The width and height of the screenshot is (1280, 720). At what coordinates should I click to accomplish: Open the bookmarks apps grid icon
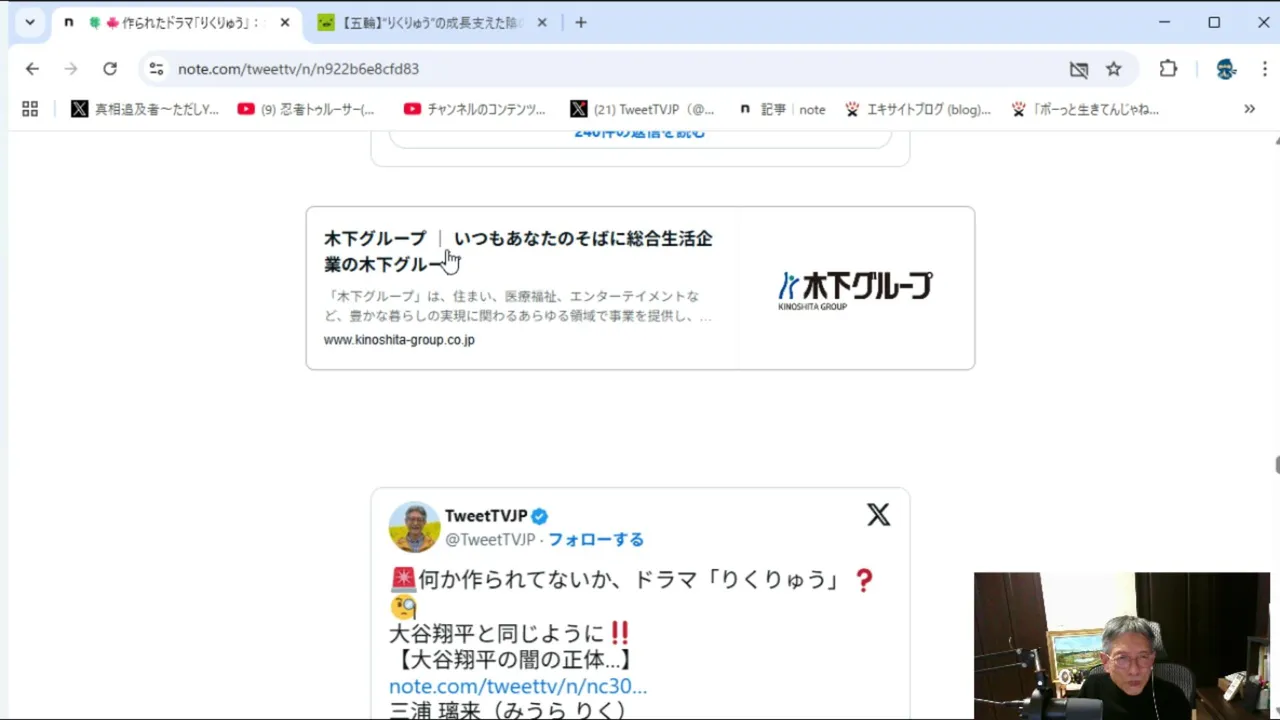30,109
